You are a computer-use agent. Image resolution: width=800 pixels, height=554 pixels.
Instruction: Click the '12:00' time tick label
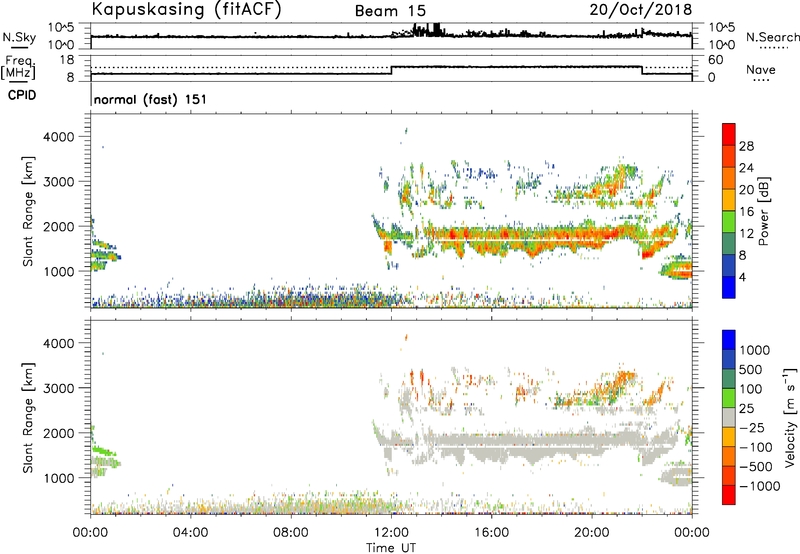tap(391, 533)
